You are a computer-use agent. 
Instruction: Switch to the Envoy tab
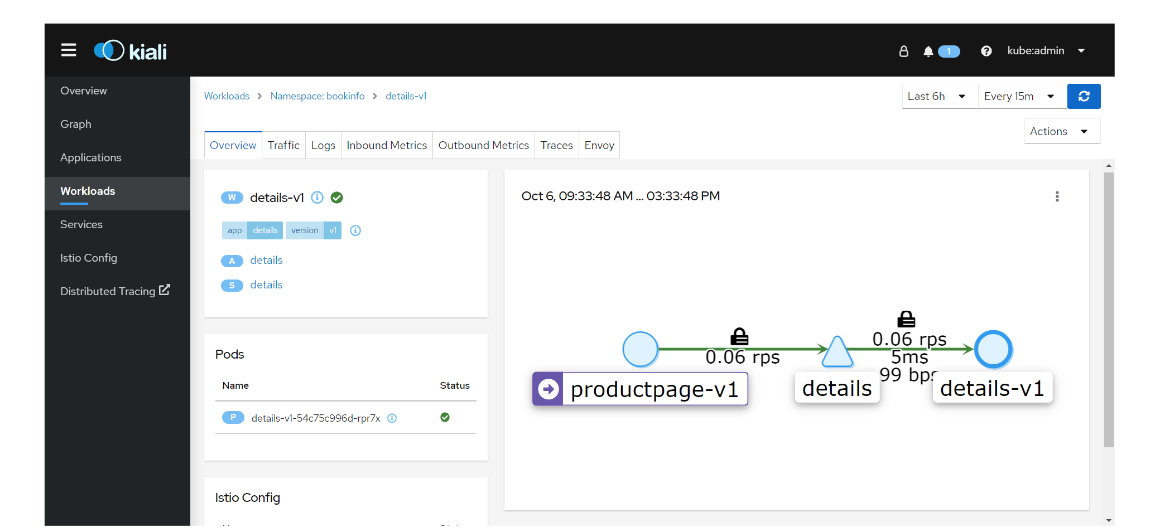click(x=599, y=145)
